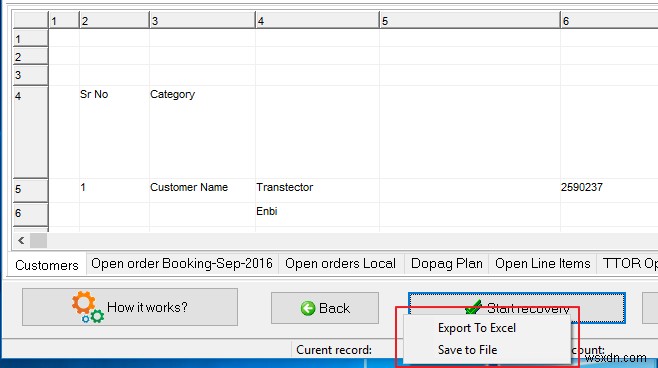Select column header 2
The image size is (658, 368).
pyautogui.click(x=114, y=21)
